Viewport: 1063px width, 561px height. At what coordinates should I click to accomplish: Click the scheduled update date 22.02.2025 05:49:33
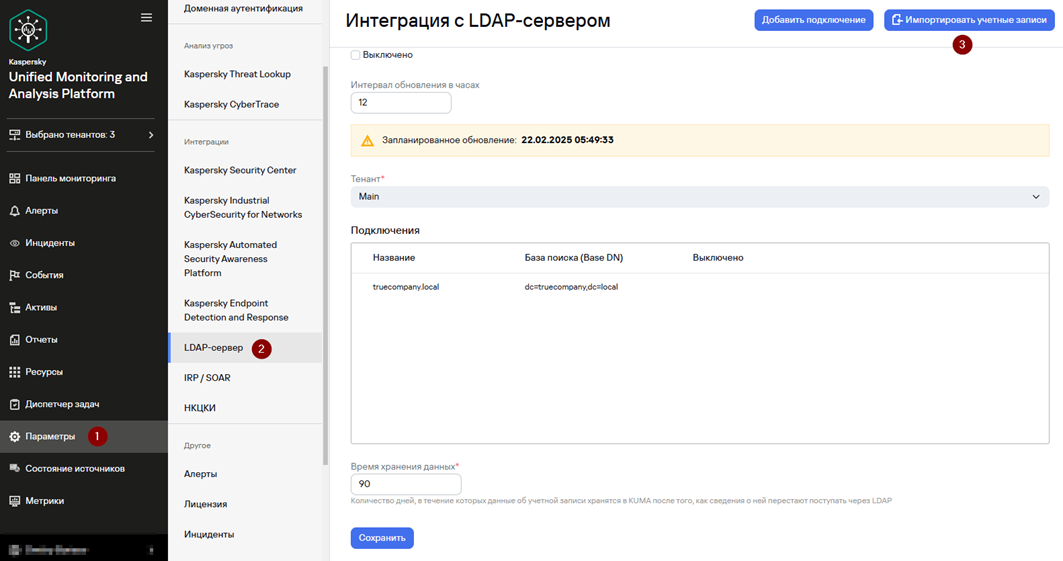tap(567, 140)
